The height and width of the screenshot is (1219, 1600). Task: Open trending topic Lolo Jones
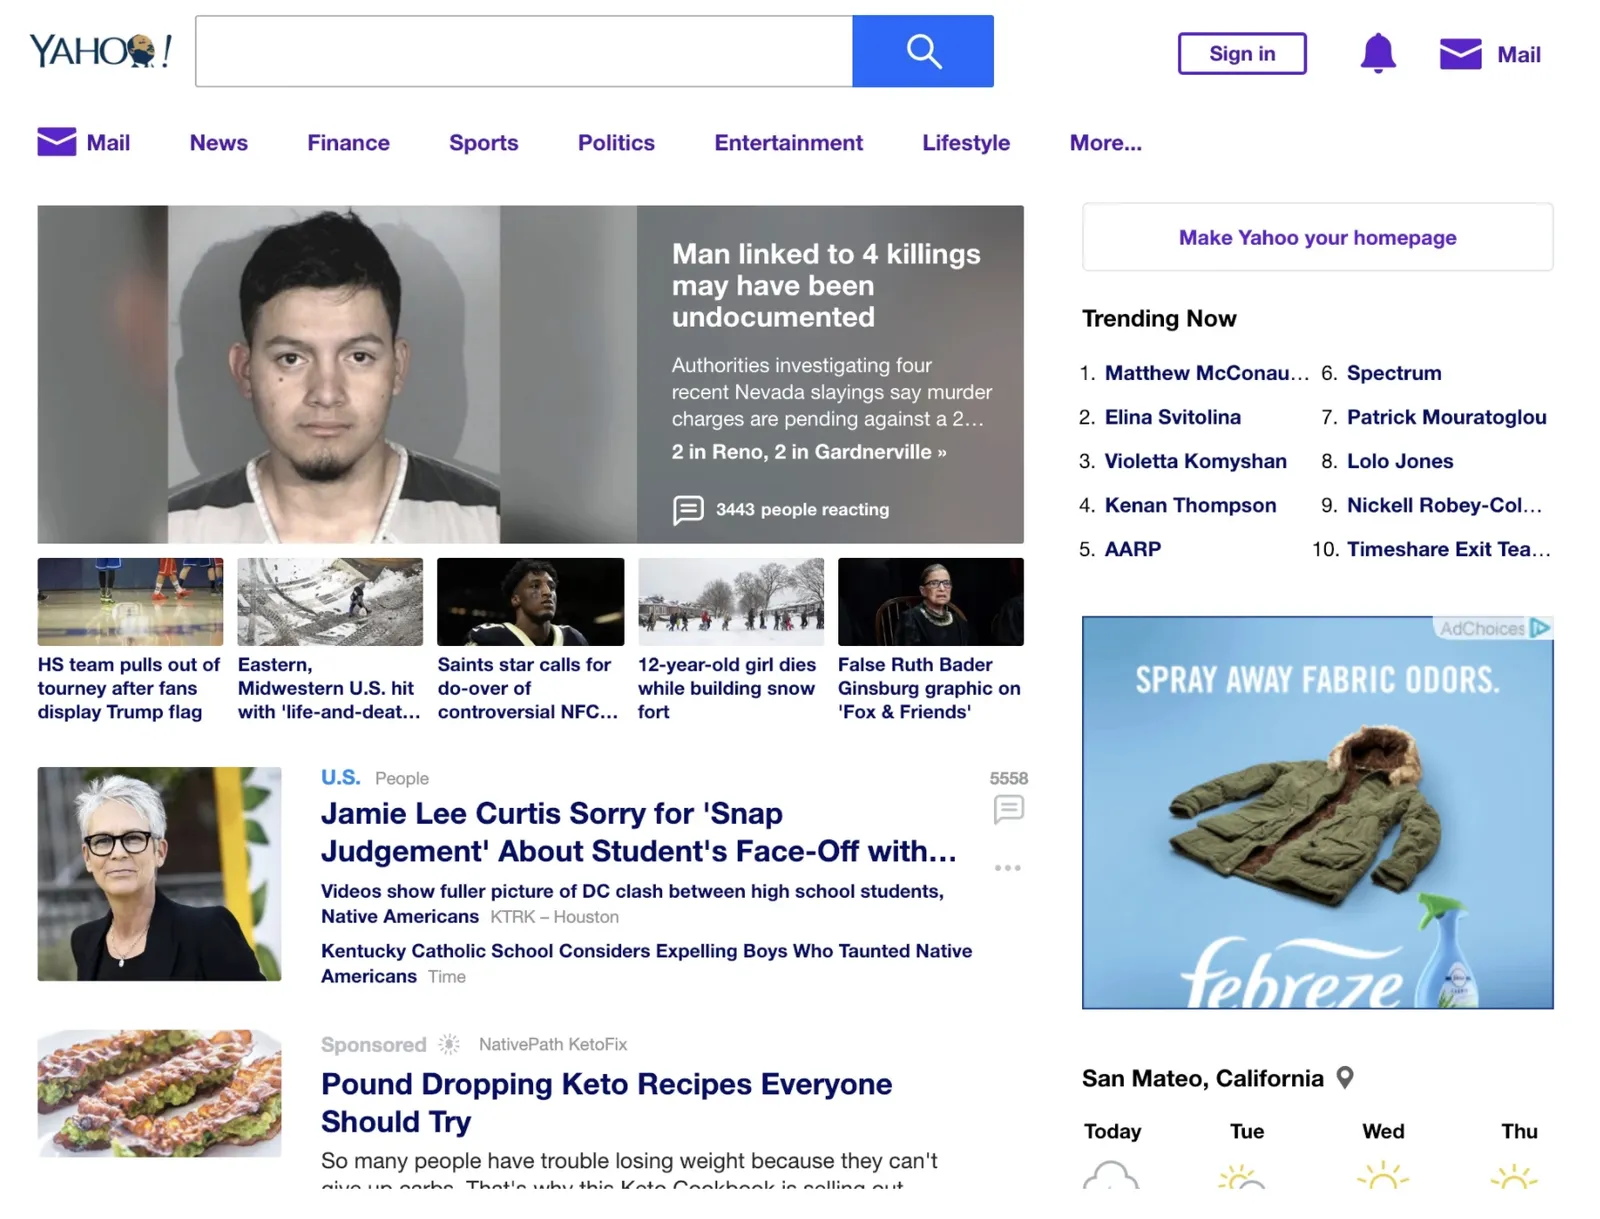[1400, 461]
